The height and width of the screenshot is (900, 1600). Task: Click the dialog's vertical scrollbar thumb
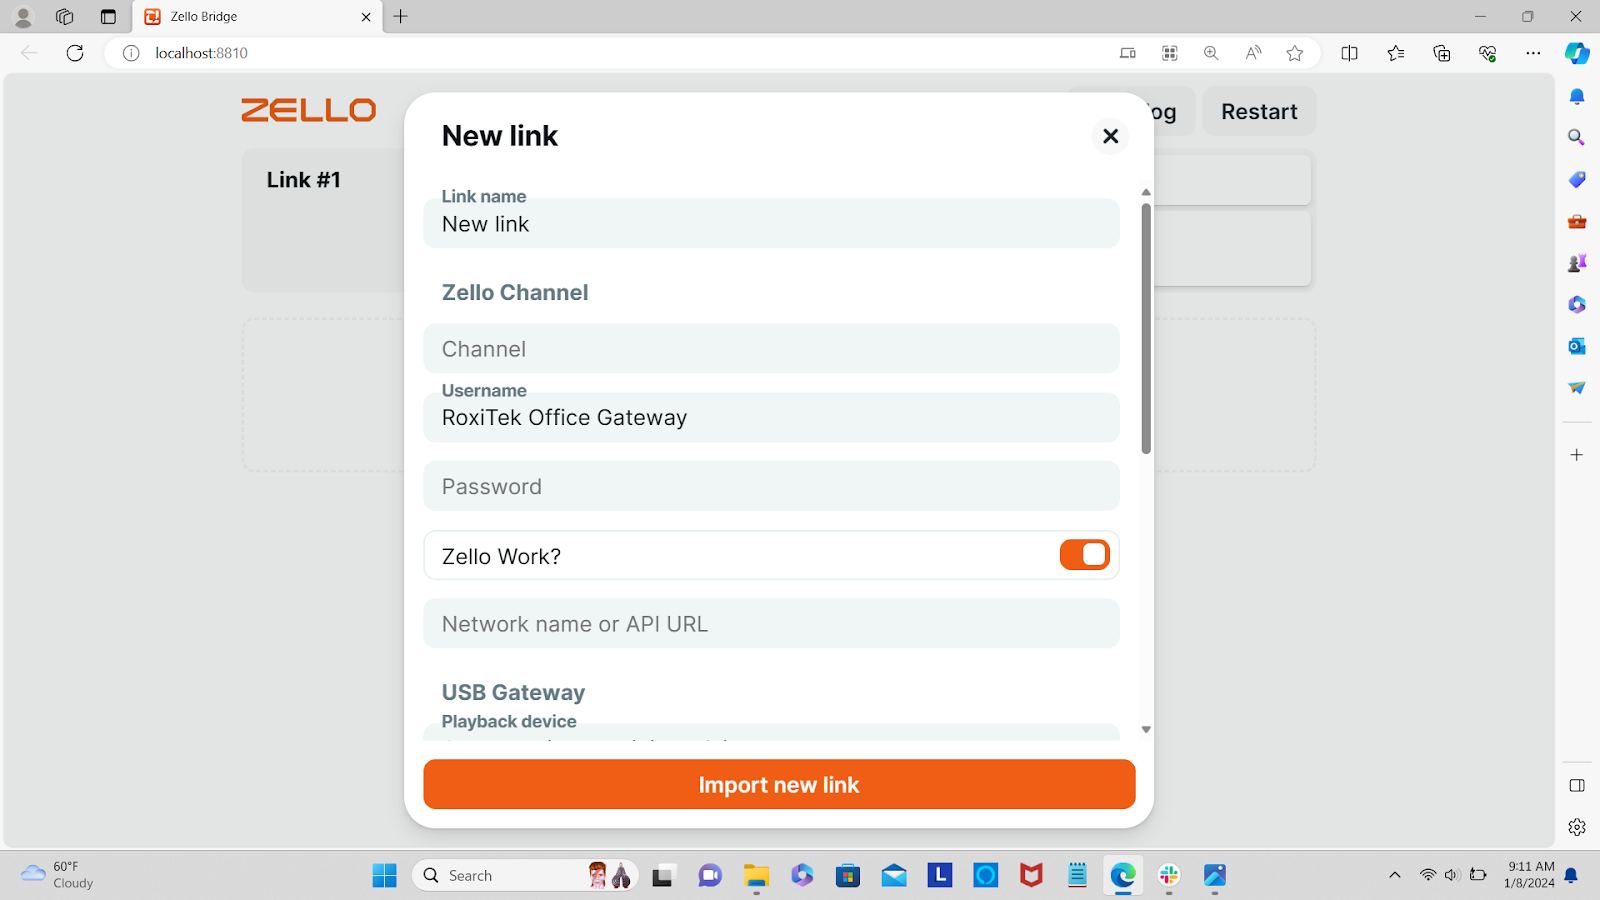click(x=1146, y=328)
